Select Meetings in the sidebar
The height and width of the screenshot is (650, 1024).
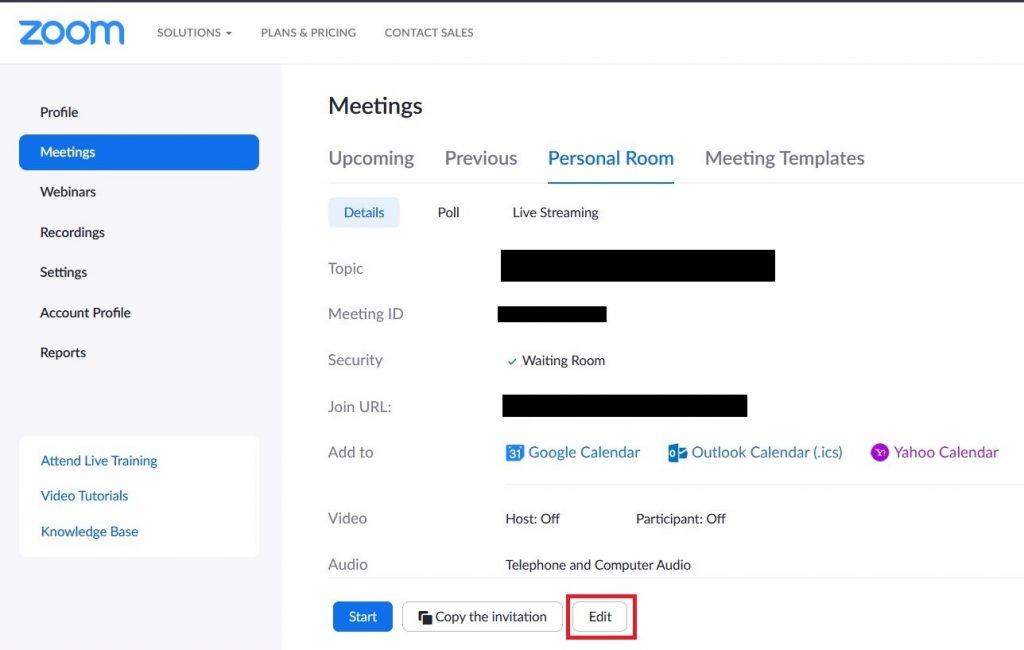139,152
